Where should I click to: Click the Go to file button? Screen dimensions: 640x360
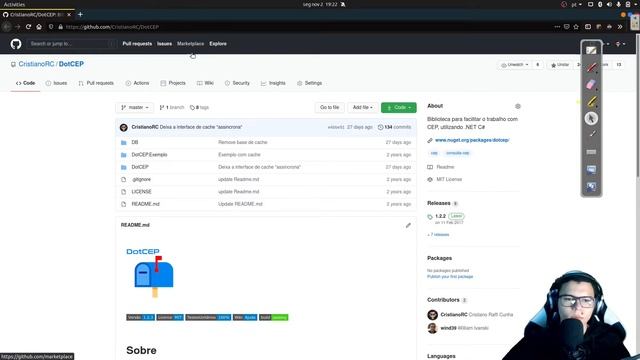click(x=329, y=107)
